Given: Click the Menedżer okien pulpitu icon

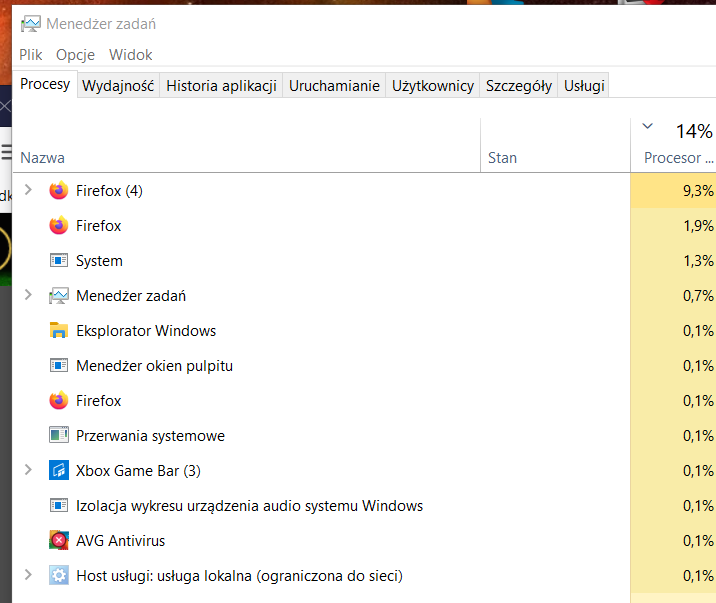Looking at the screenshot, I should click(59, 366).
